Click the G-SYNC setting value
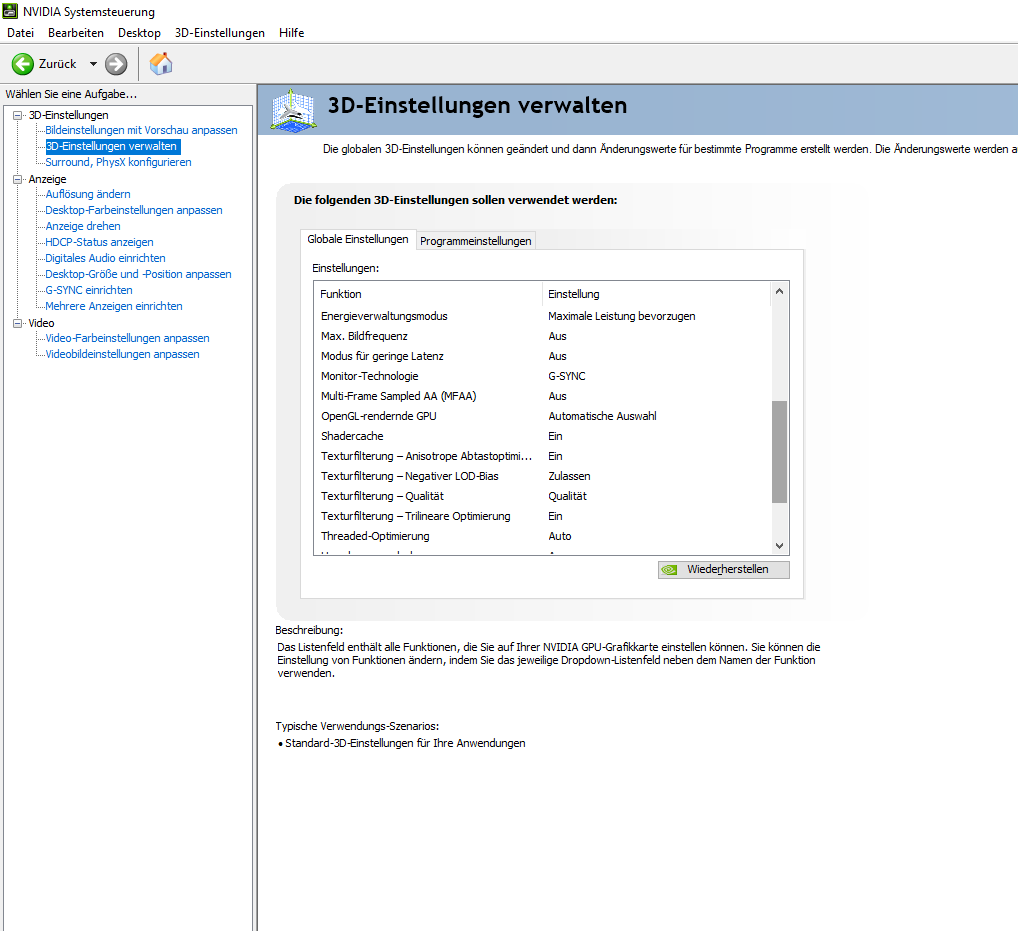Image resolution: width=1018 pixels, height=931 pixels. pos(567,376)
